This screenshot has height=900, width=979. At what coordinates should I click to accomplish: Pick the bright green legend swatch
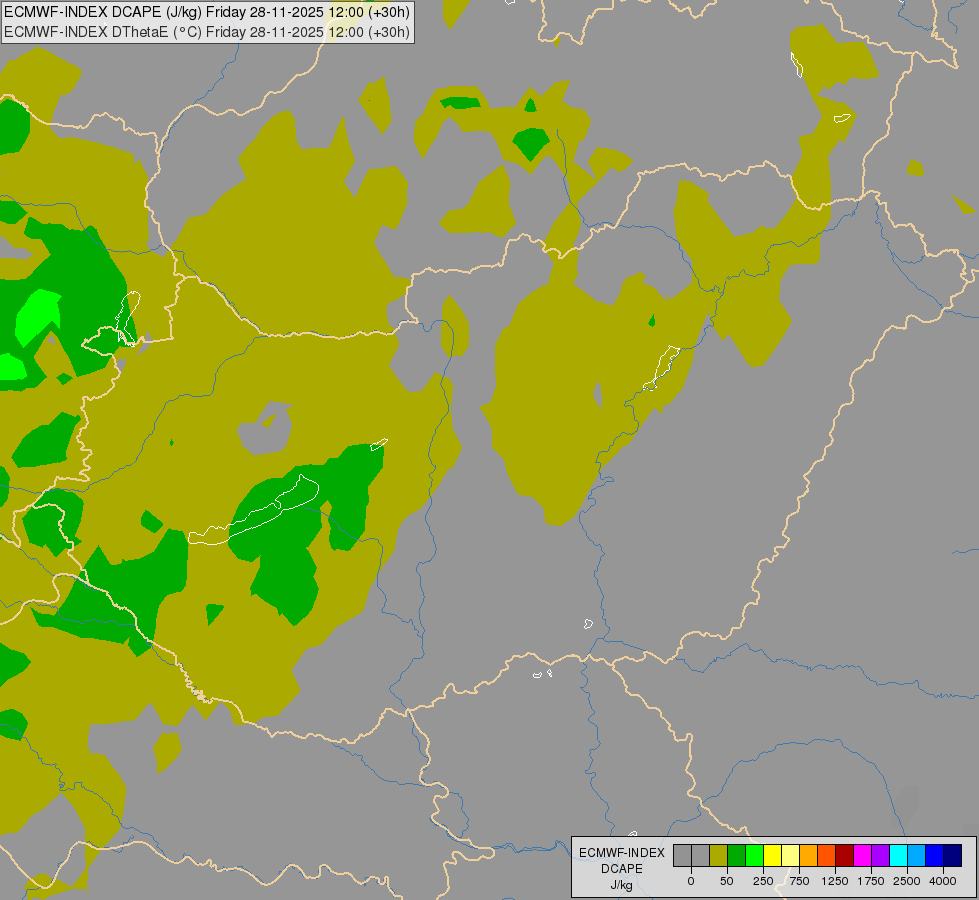[x=754, y=856]
